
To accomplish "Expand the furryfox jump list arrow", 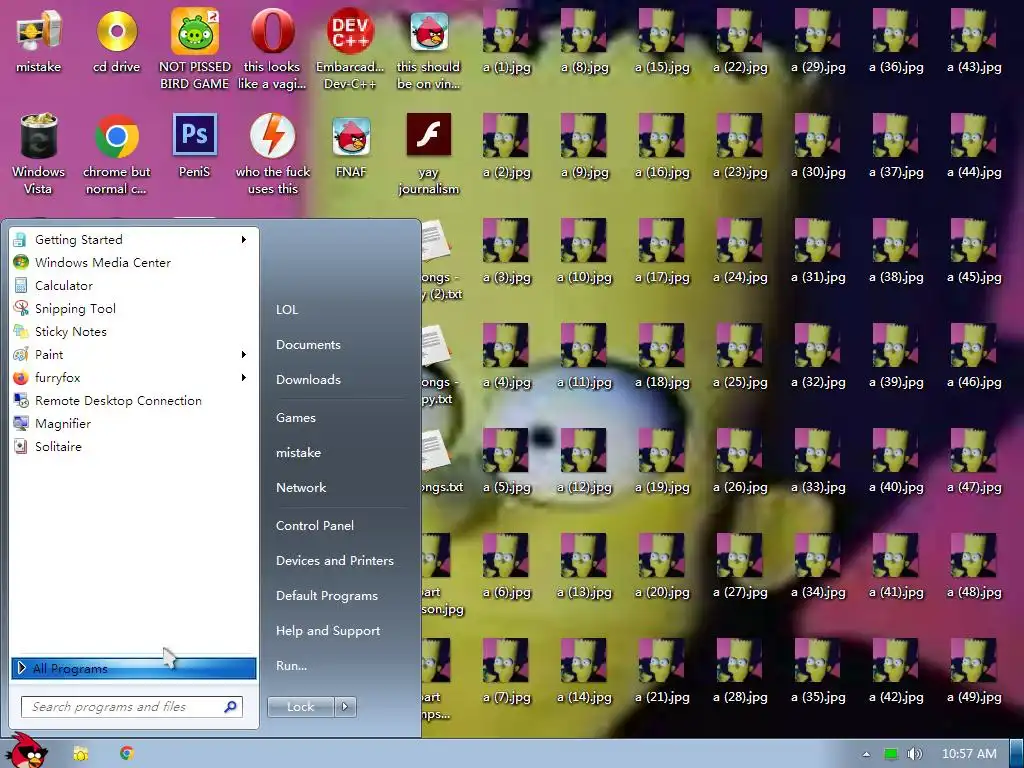I will (244, 377).
